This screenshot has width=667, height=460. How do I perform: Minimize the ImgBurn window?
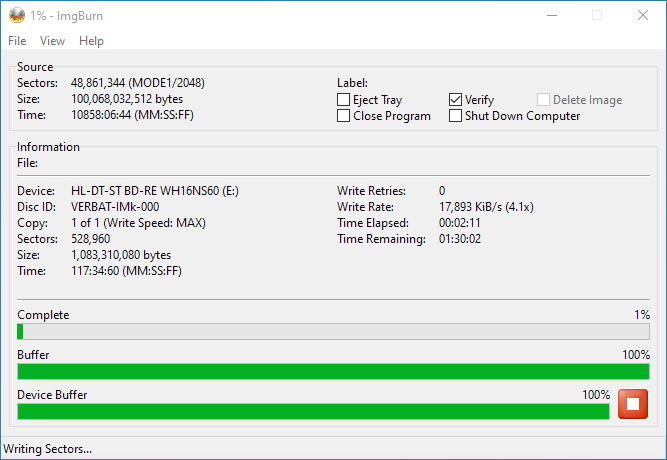[552, 16]
